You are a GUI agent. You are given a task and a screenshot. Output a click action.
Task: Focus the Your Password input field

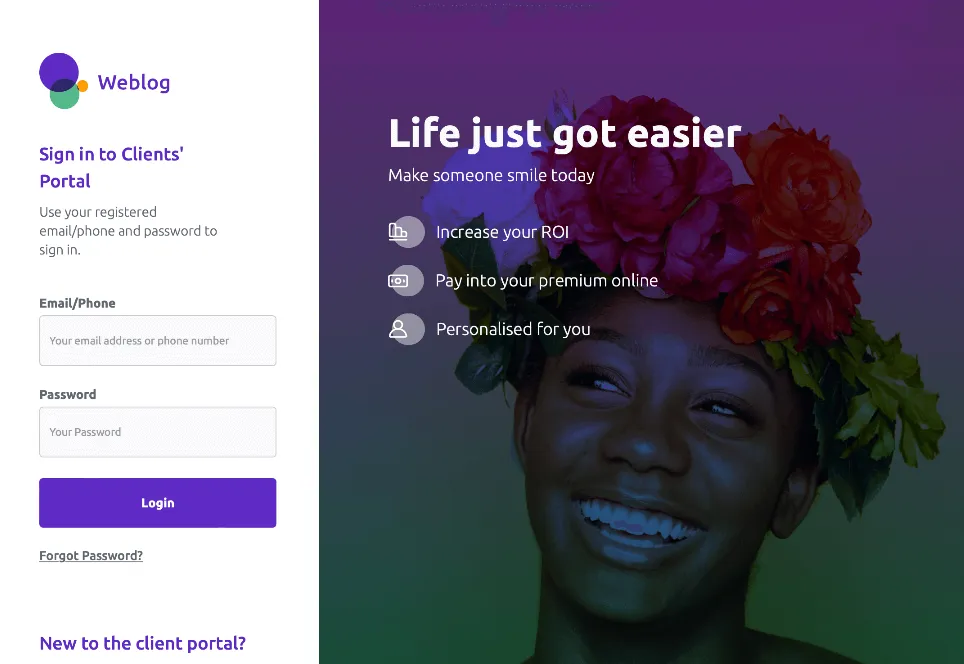pyautogui.click(x=157, y=432)
